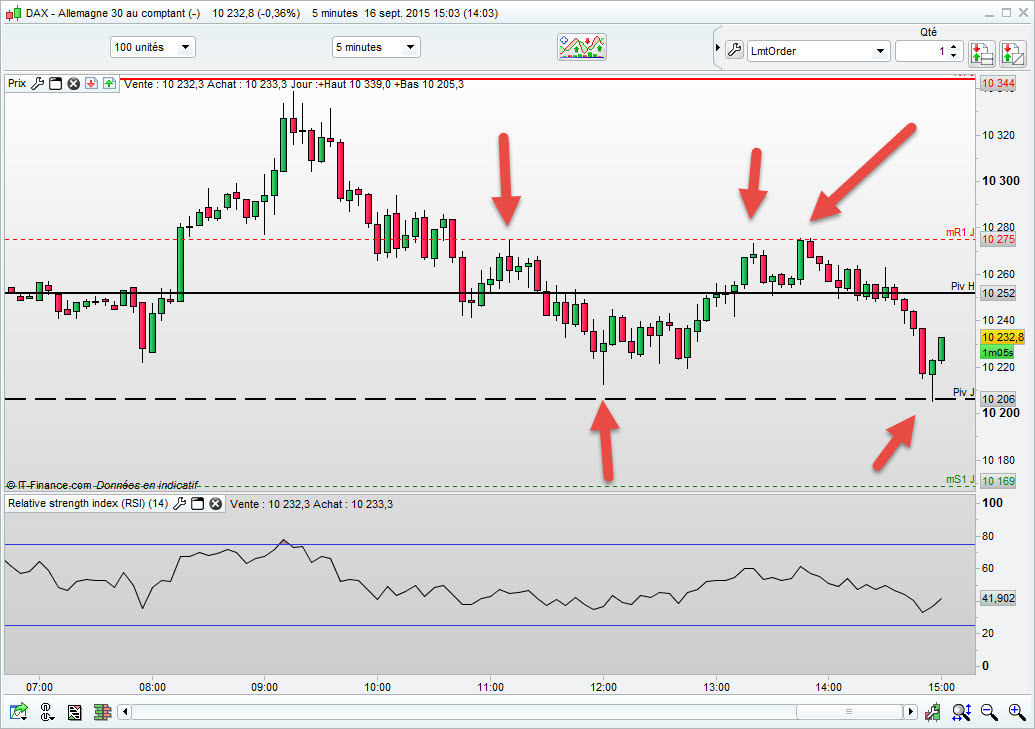Image resolution: width=1035 pixels, height=729 pixels.
Task: Click the 10 200 price axis label
Action: point(1001,413)
